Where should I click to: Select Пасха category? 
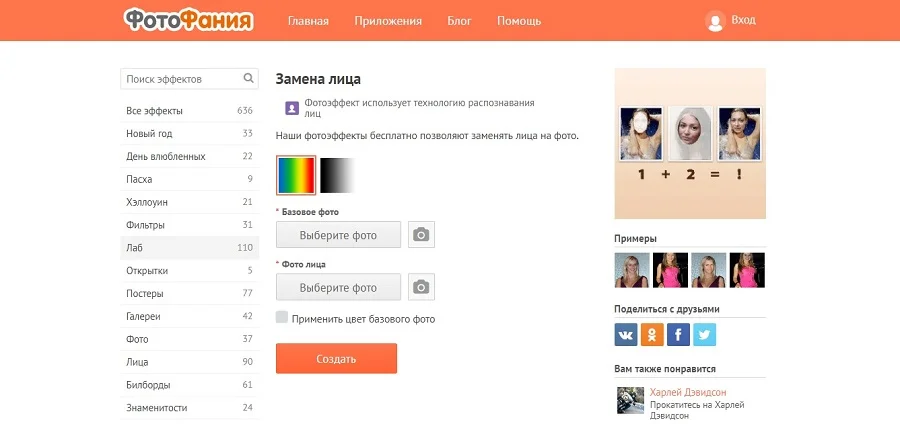coord(189,179)
